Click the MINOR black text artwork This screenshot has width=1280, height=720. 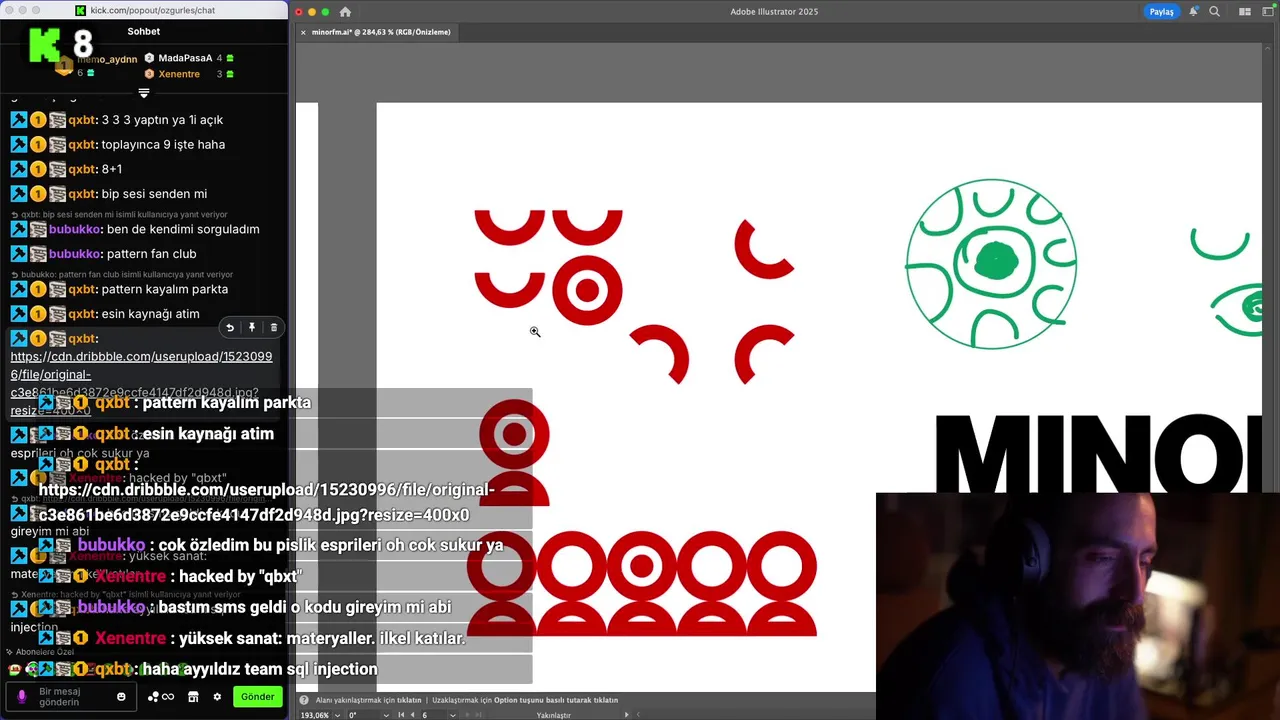1098,453
